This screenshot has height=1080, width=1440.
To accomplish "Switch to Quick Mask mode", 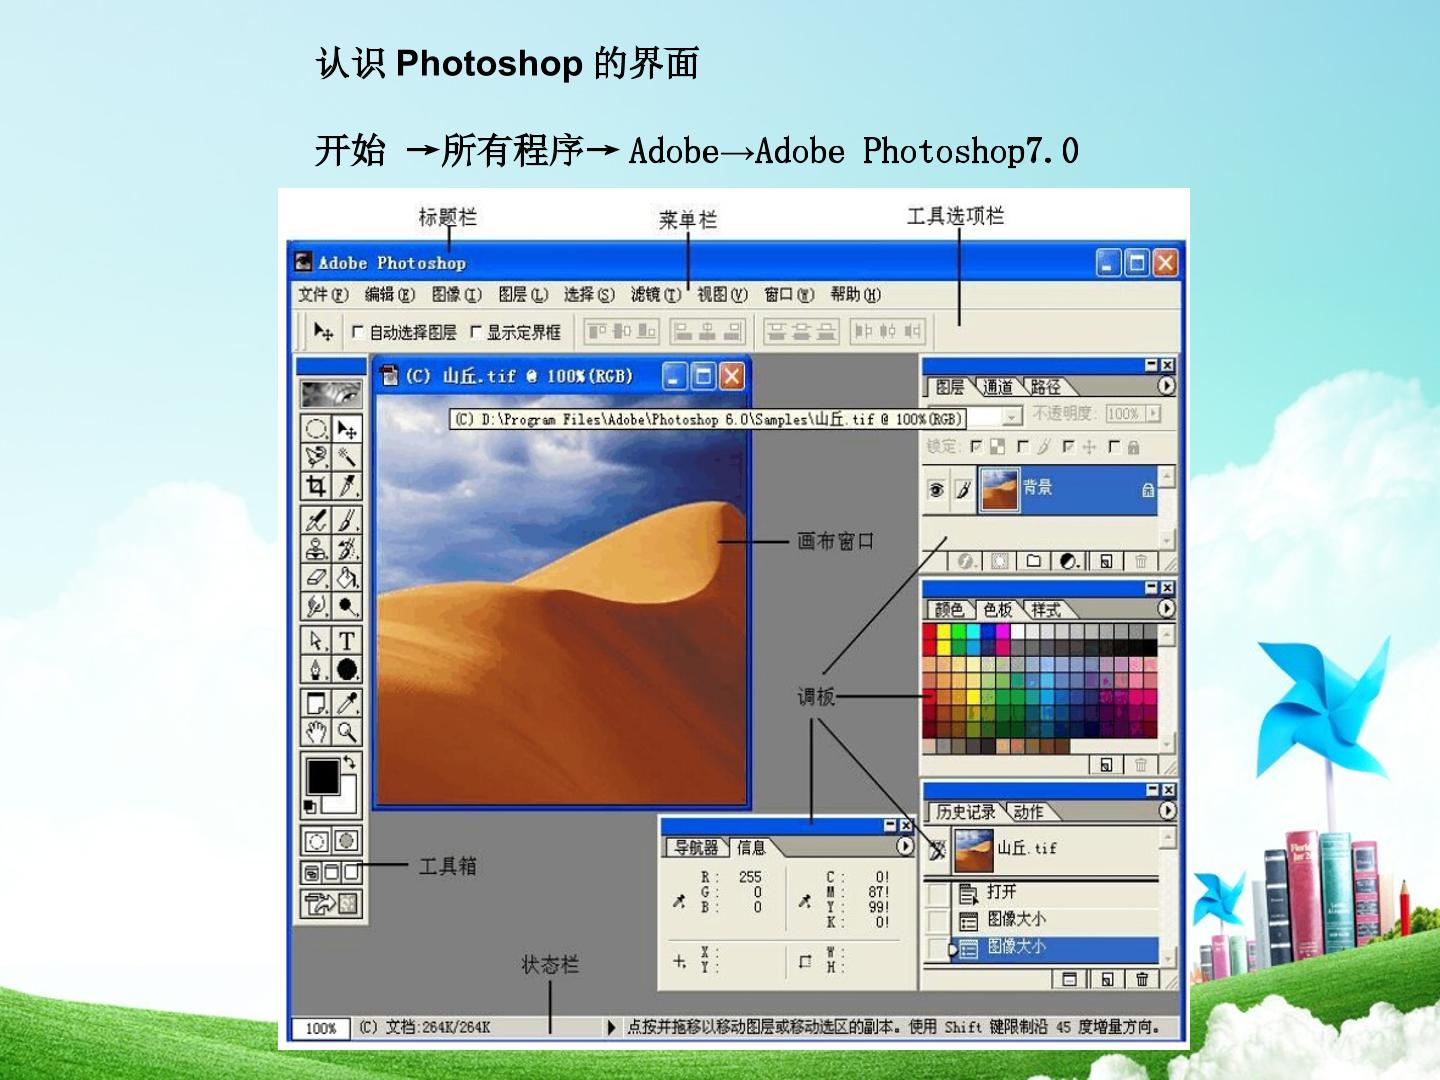I will 347,841.
